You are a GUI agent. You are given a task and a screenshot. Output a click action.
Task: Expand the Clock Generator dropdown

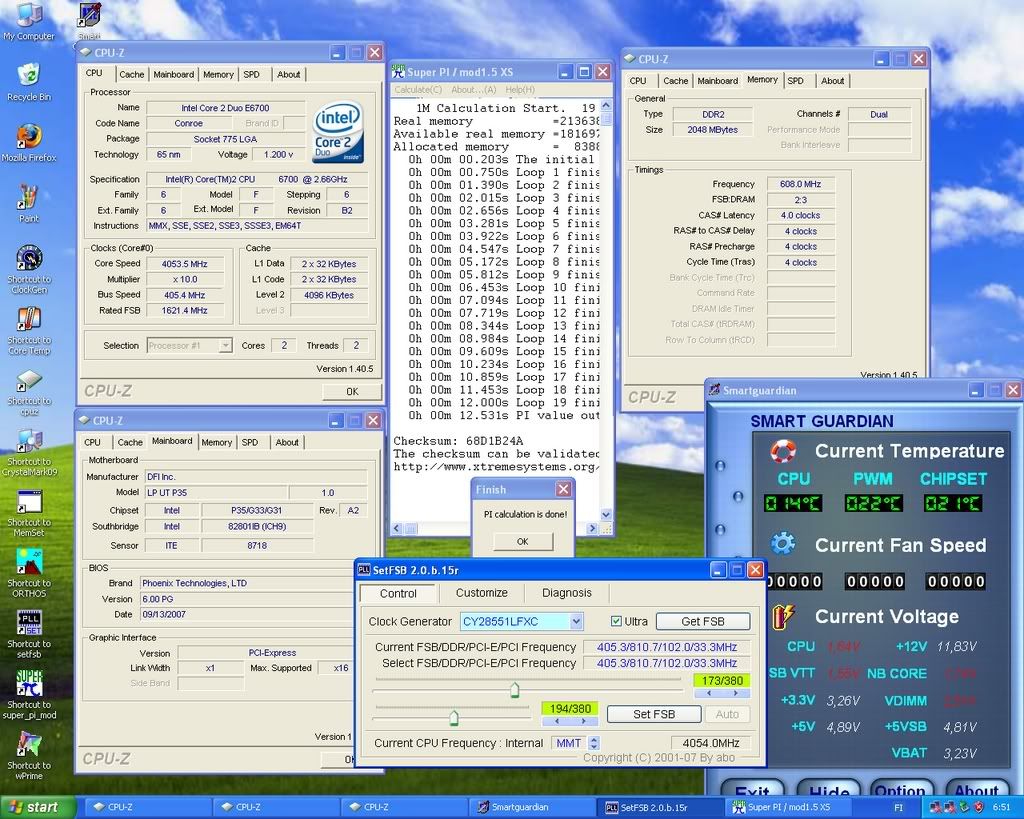tap(575, 621)
